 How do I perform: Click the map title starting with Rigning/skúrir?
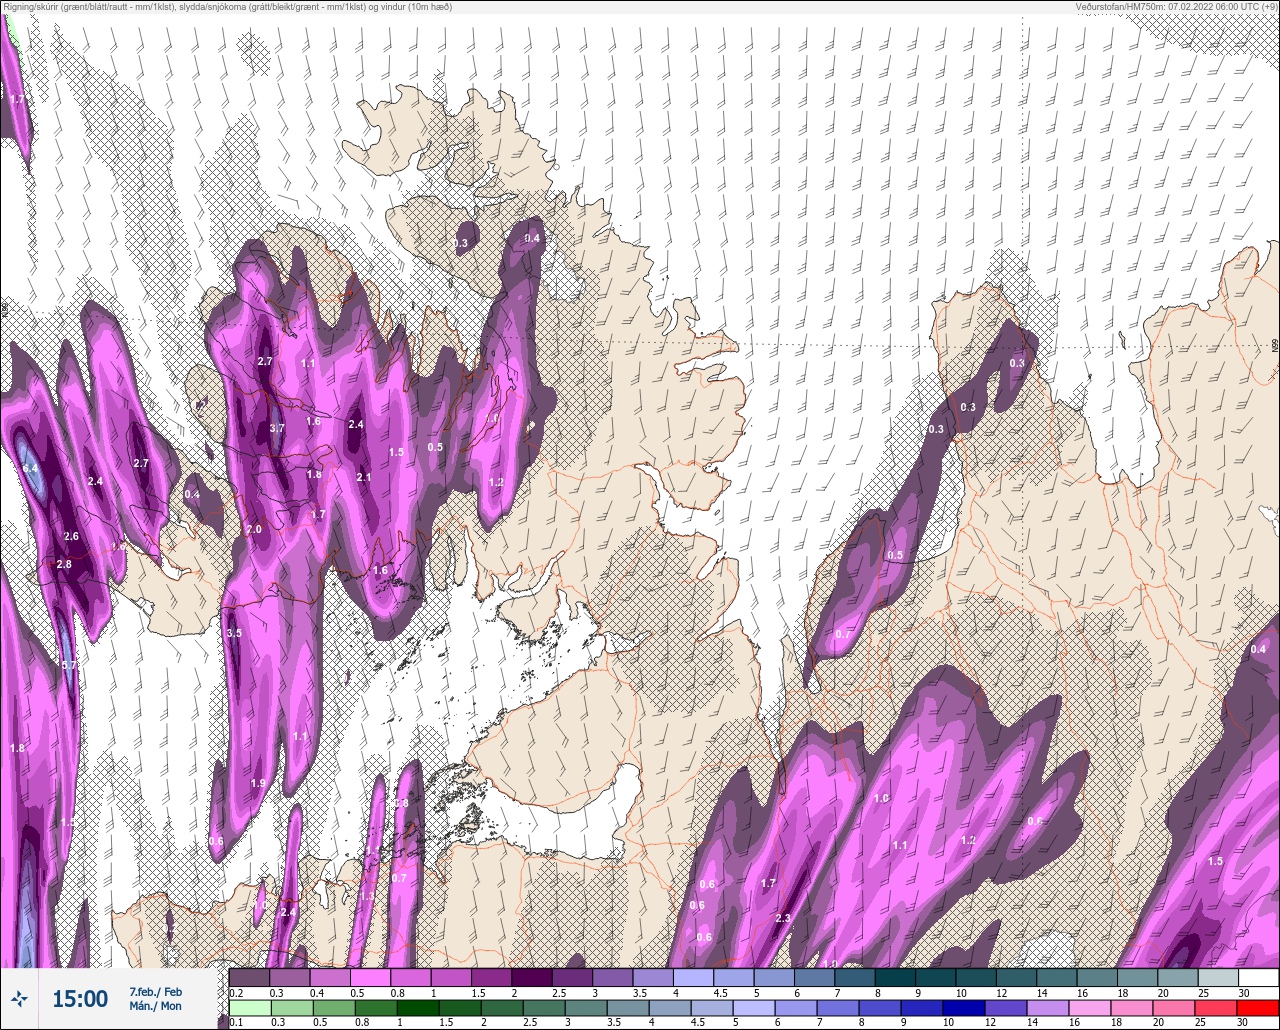click(226, 7)
